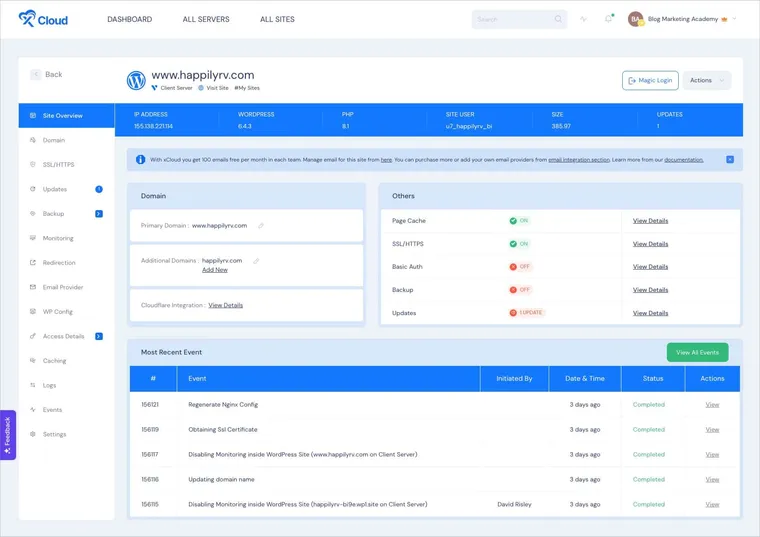
Task: Click Add New under Additional Domains
Action: tap(215, 270)
